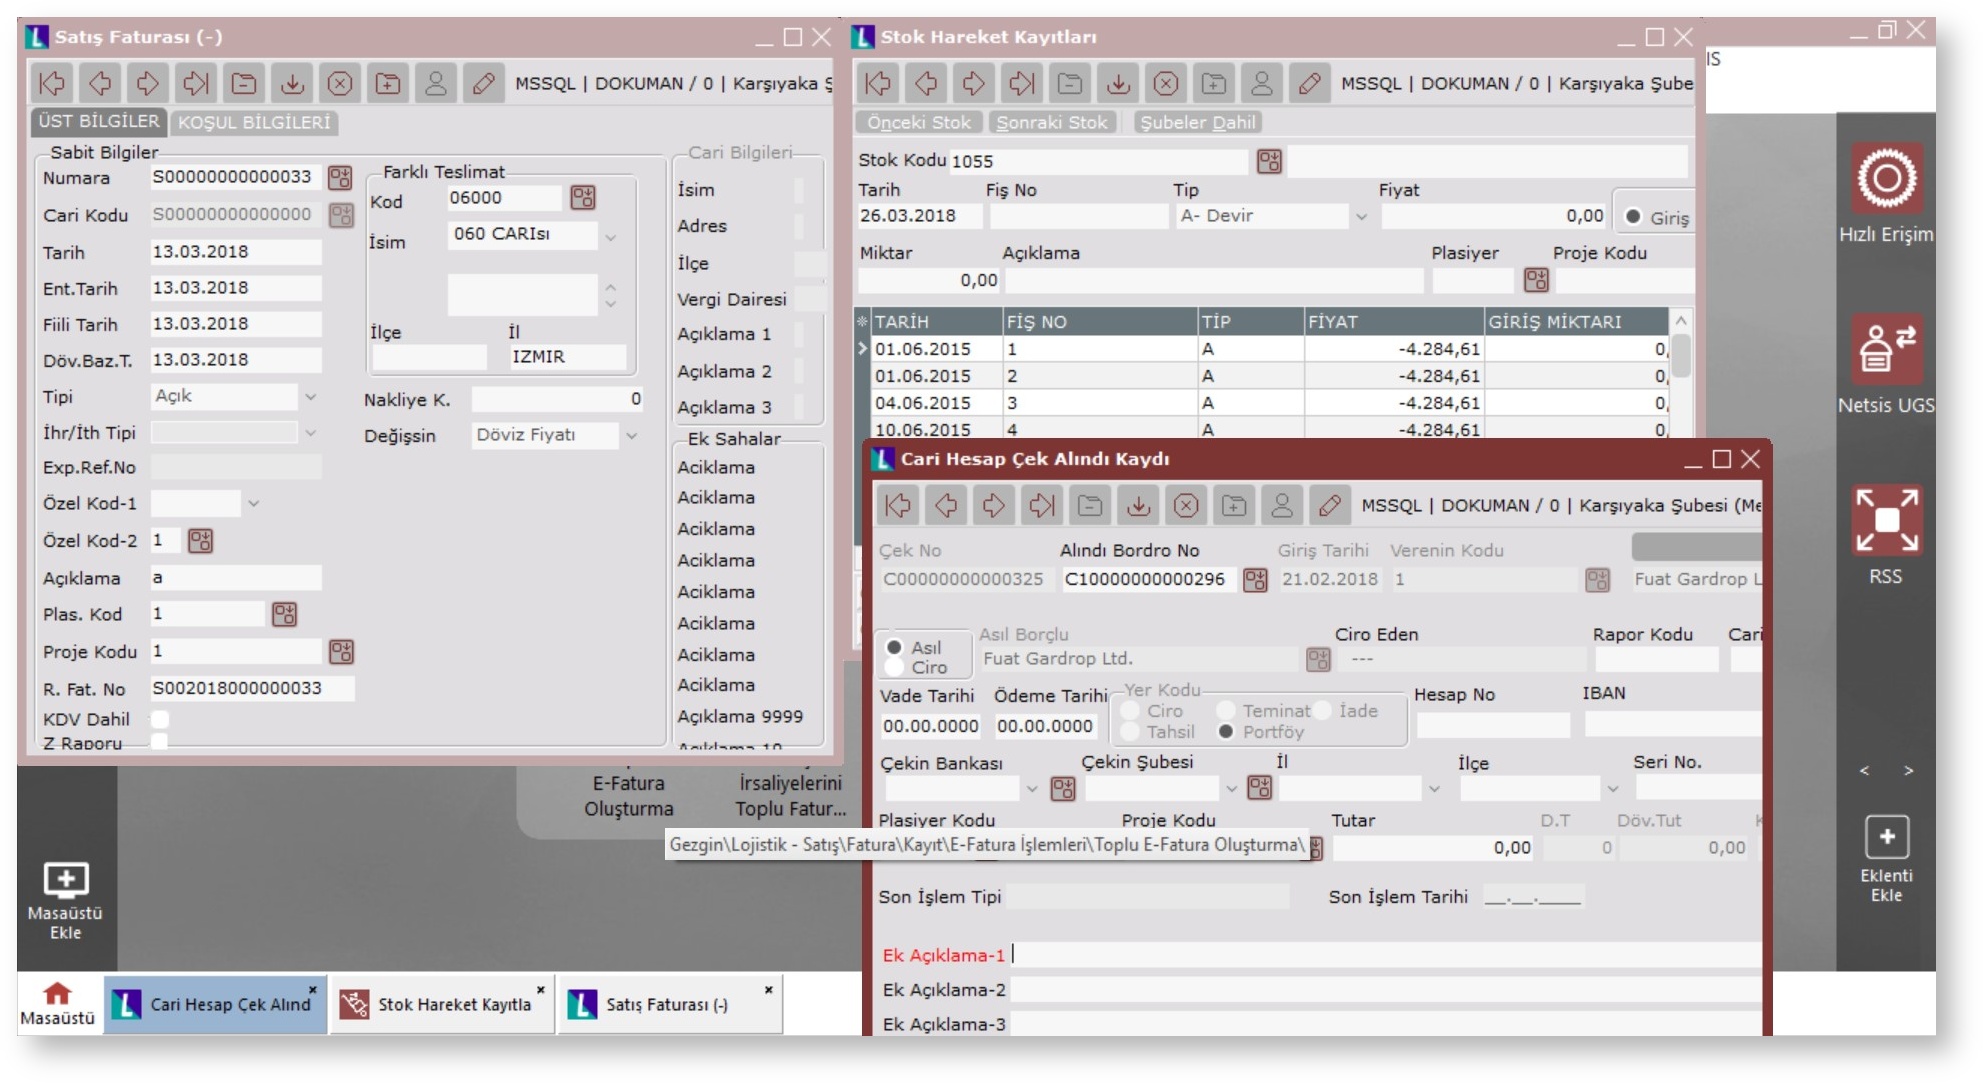Select the Ciro radio under Asıl
1984x1084 pixels.
[x=895, y=667]
